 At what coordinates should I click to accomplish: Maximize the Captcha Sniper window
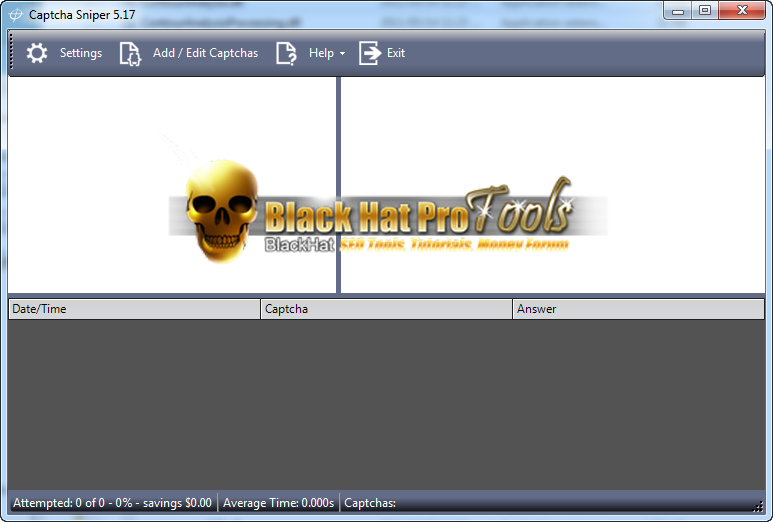(x=705, y=10)
